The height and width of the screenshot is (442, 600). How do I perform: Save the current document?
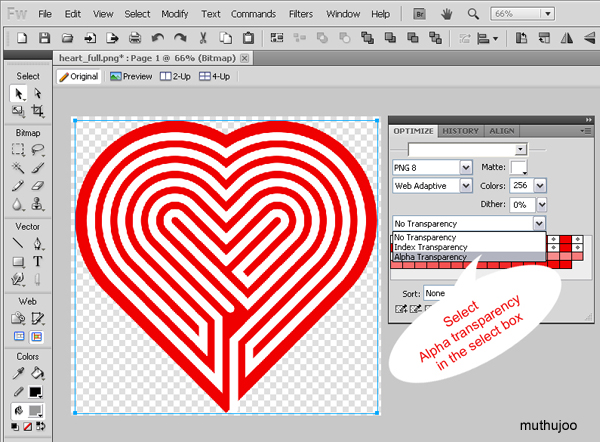[44, 38]
